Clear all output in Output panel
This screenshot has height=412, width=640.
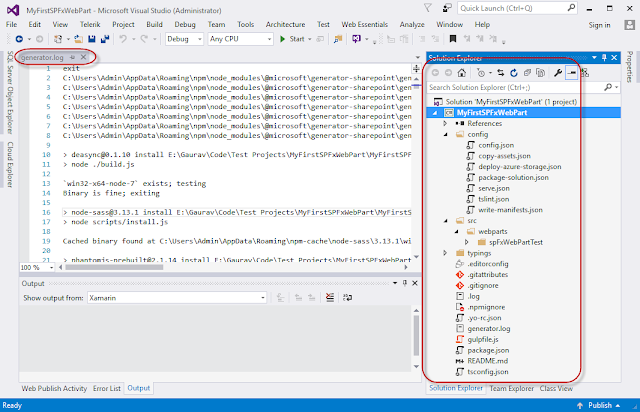[330, 298]
